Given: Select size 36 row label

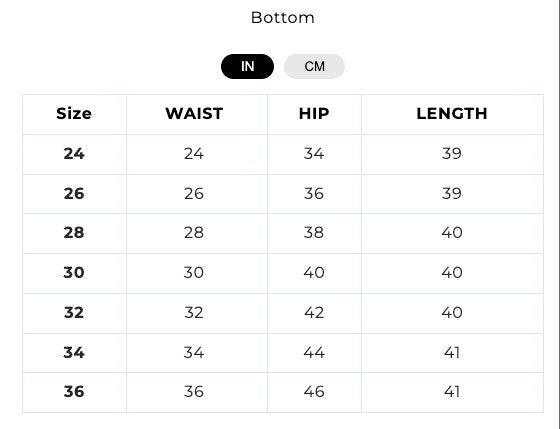Looking at the screenshot, I should point(74,392).
